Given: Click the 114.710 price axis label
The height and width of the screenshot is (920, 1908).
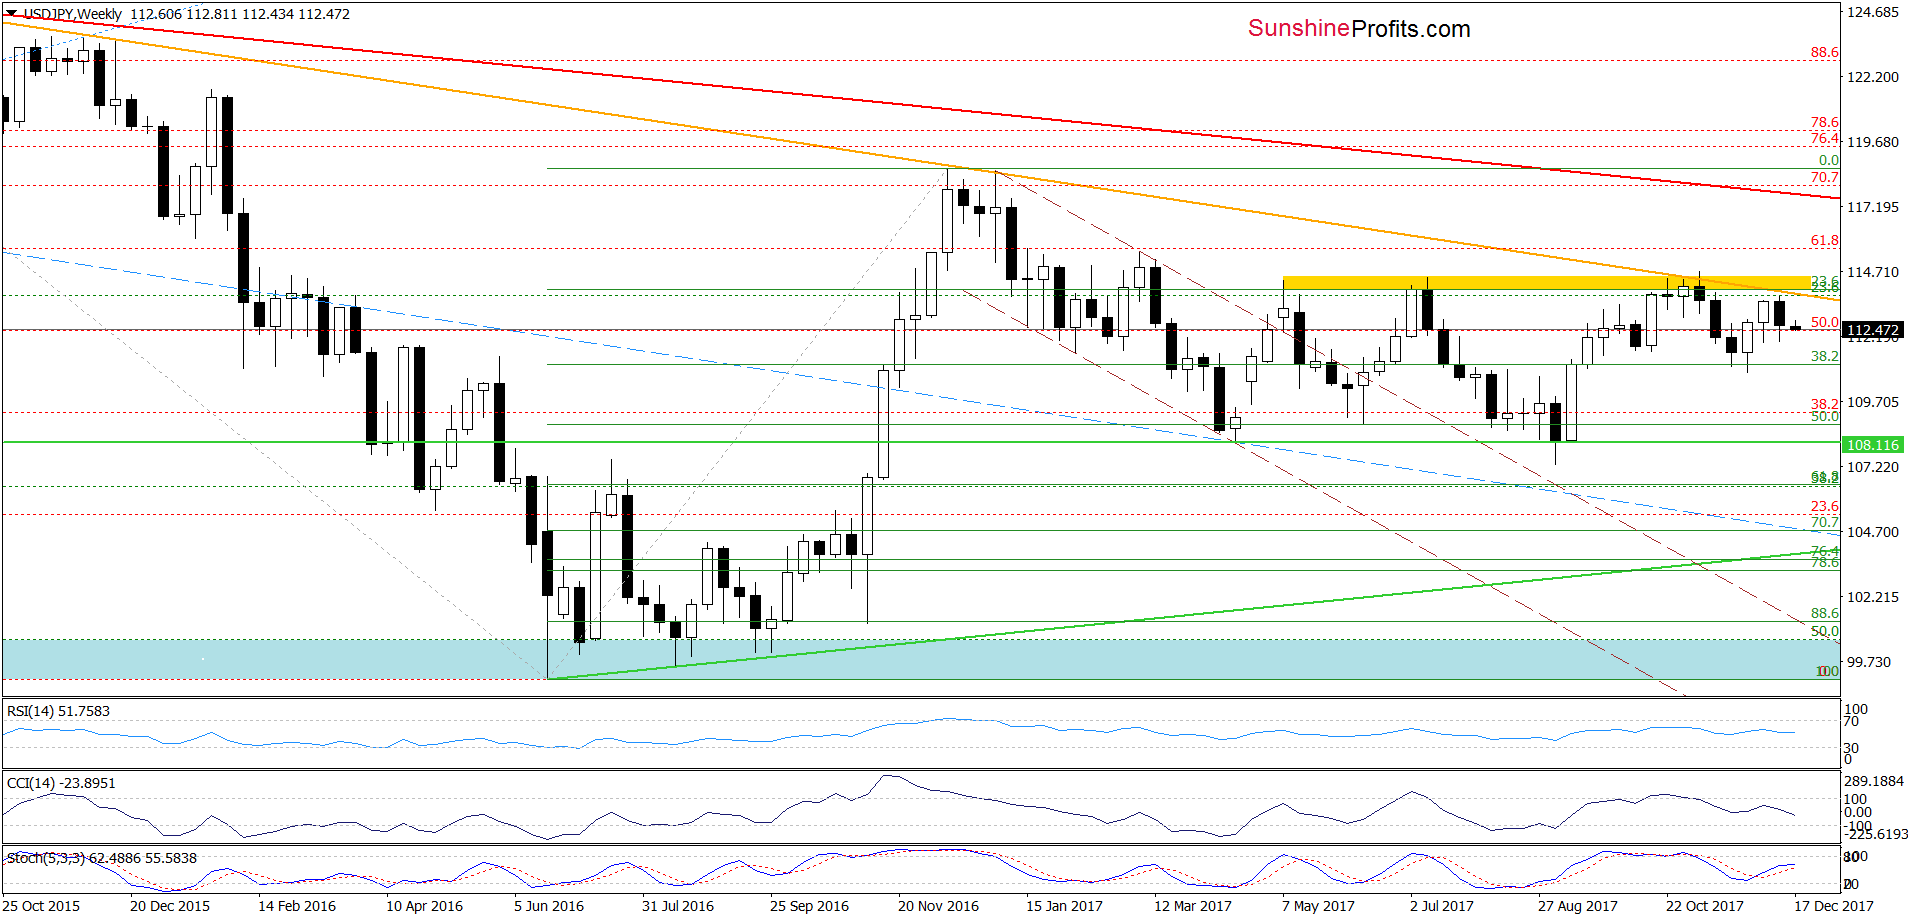Looking at the screenshot, I should pos(1872,272).
